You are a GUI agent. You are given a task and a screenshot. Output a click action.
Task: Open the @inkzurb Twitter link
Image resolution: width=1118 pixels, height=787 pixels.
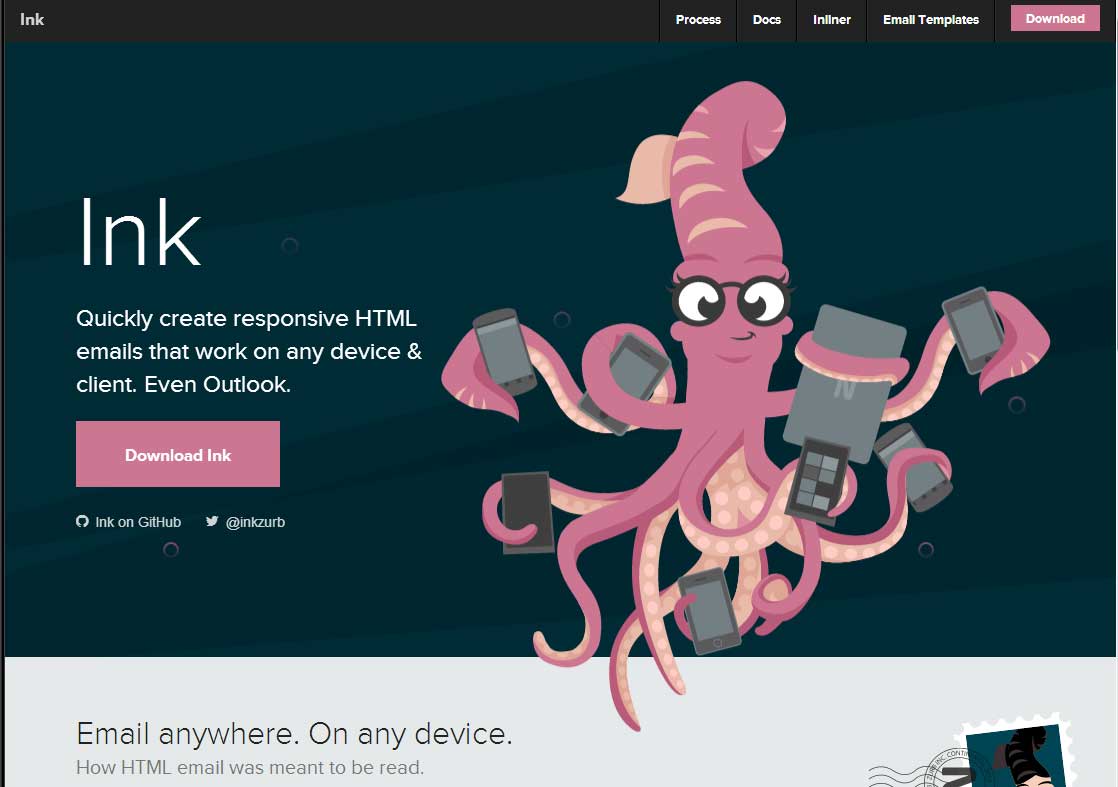pos(255,522)
